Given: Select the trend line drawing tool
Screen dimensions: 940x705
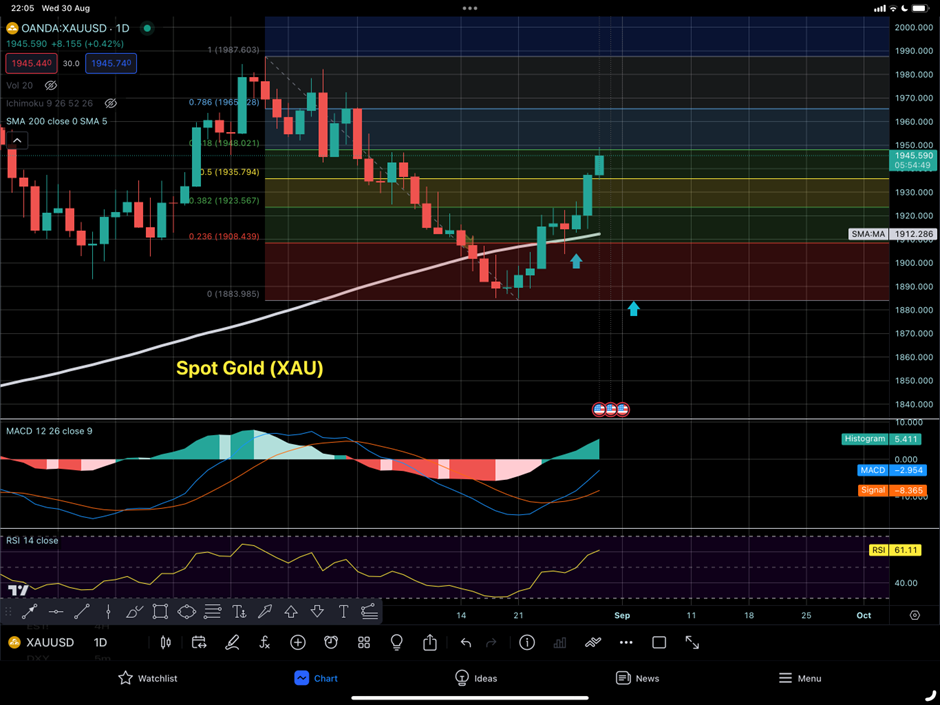Looking at the screenshot, I should [82, 612].
